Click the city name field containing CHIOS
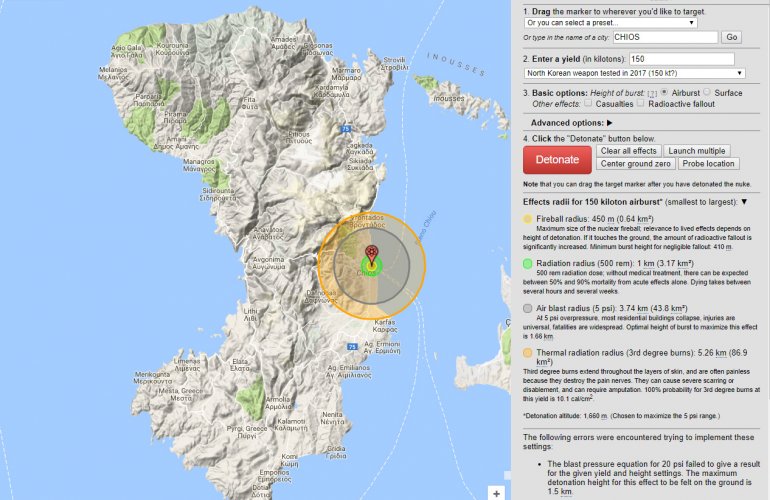Image resolution: width=770 pixels, height=500 pixels. pyautogui.click(x=665, y=37)
